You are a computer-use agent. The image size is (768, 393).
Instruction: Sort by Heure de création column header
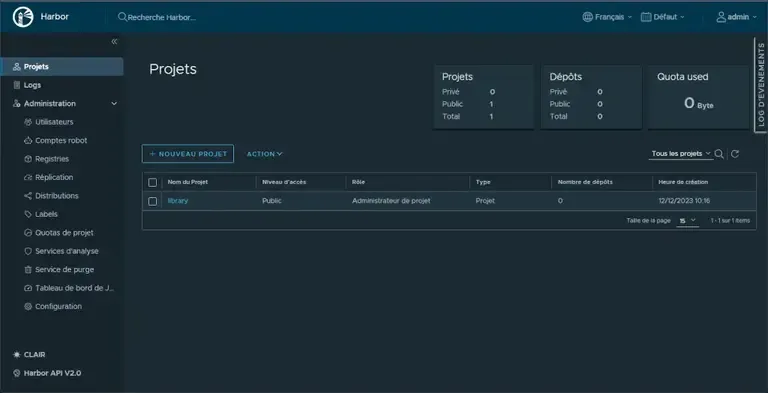[x=683, y=182]
